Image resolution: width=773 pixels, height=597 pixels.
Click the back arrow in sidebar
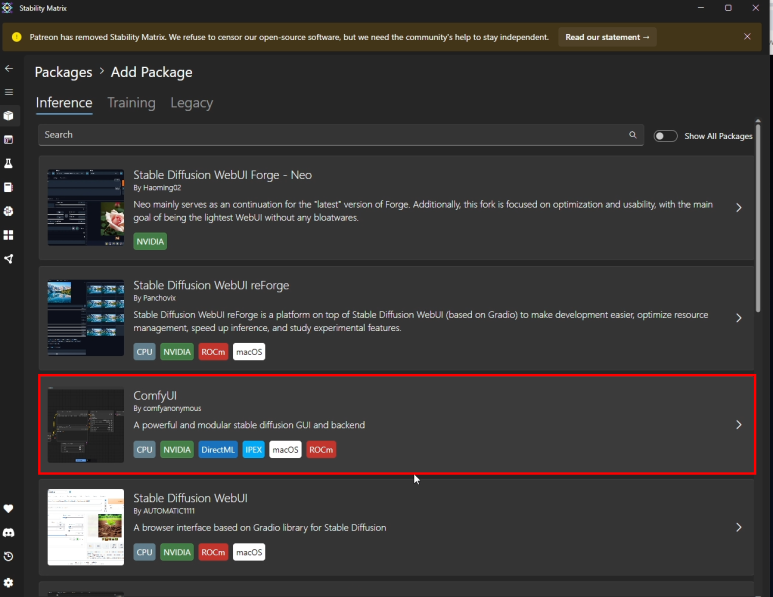pyautogui.click(x=9, y=69)
